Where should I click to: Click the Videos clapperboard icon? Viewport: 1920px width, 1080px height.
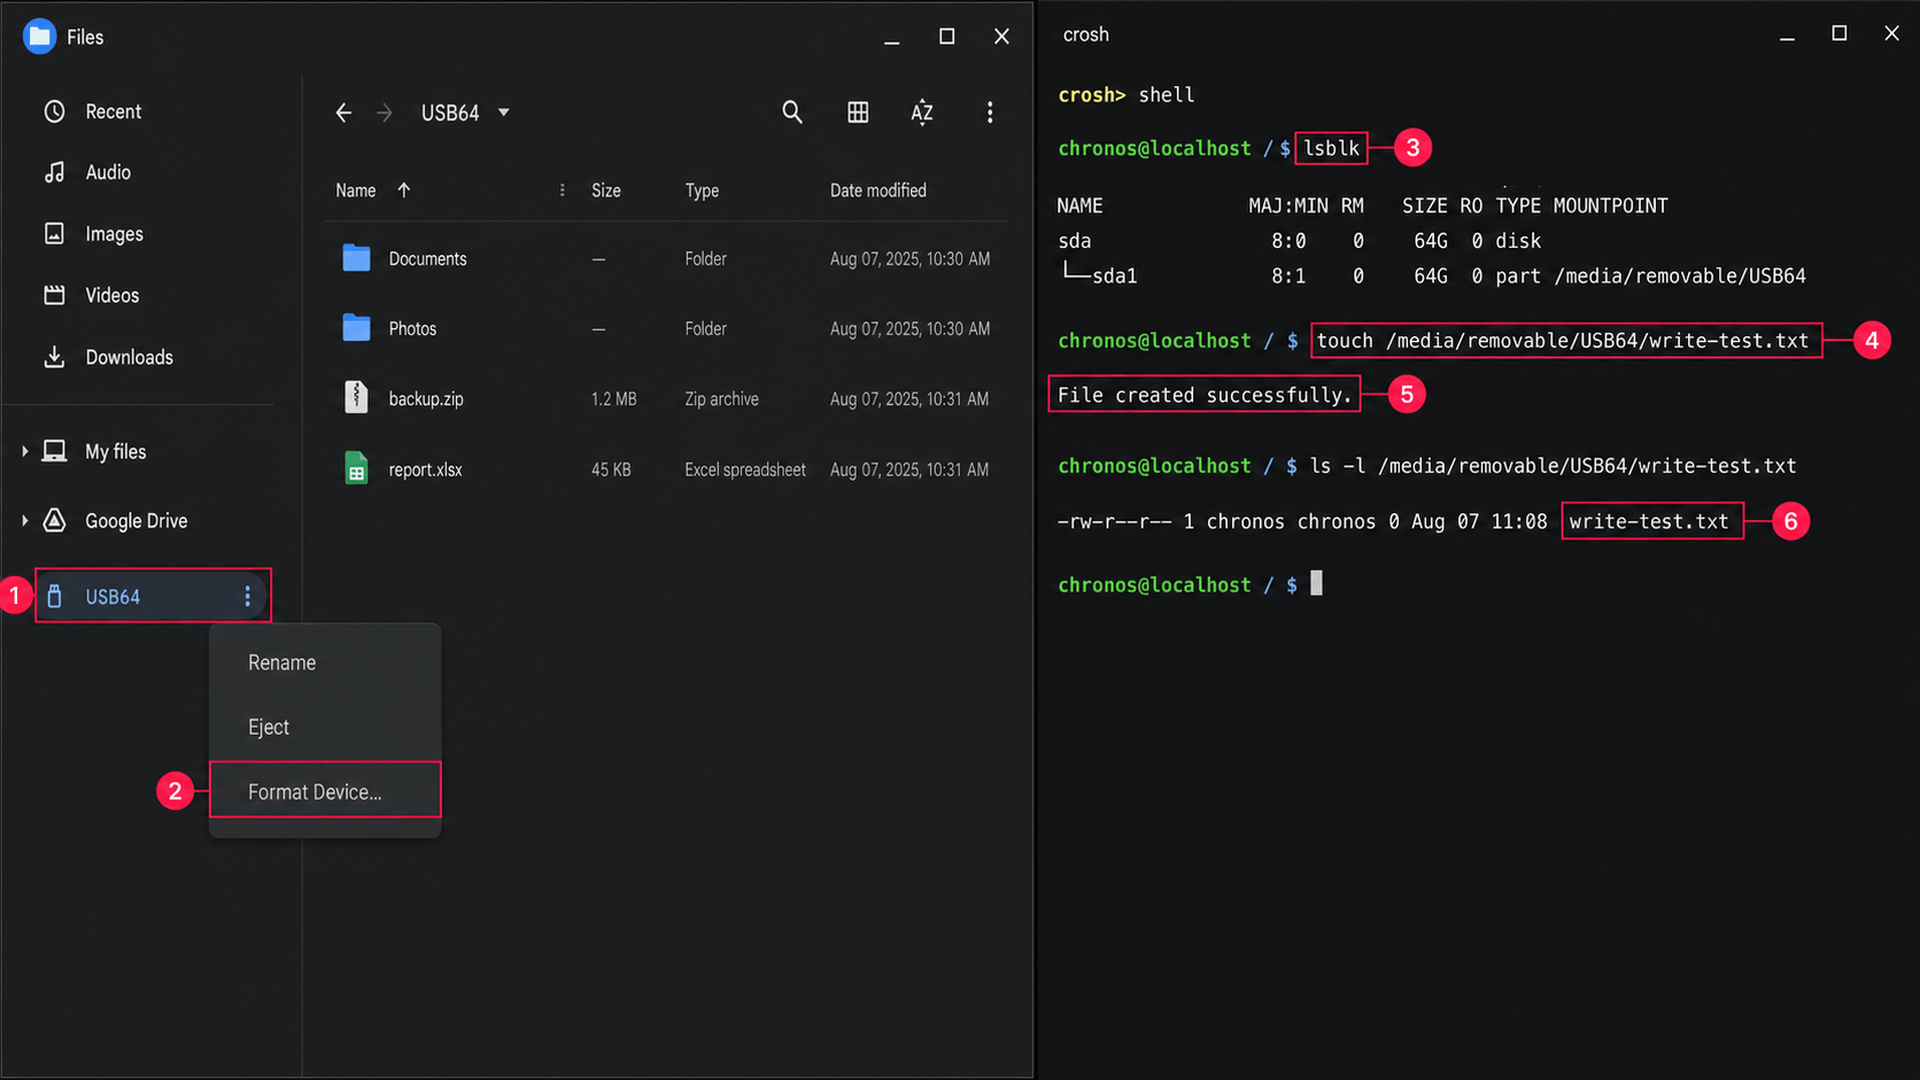(x=55, y=295)
